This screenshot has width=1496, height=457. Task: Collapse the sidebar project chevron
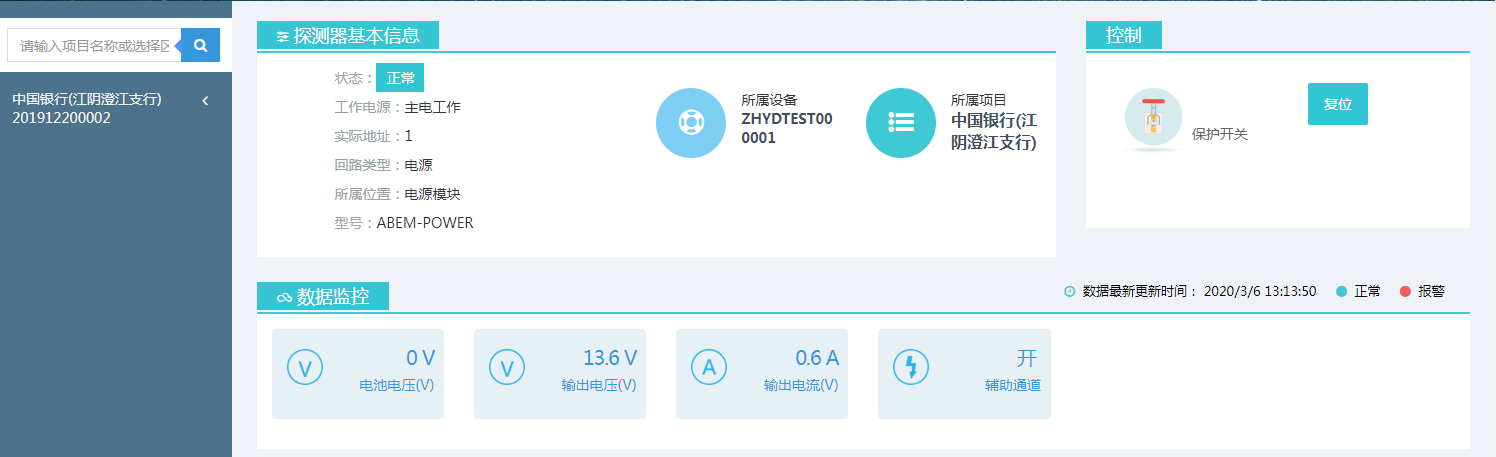click(x=205, y=101)
